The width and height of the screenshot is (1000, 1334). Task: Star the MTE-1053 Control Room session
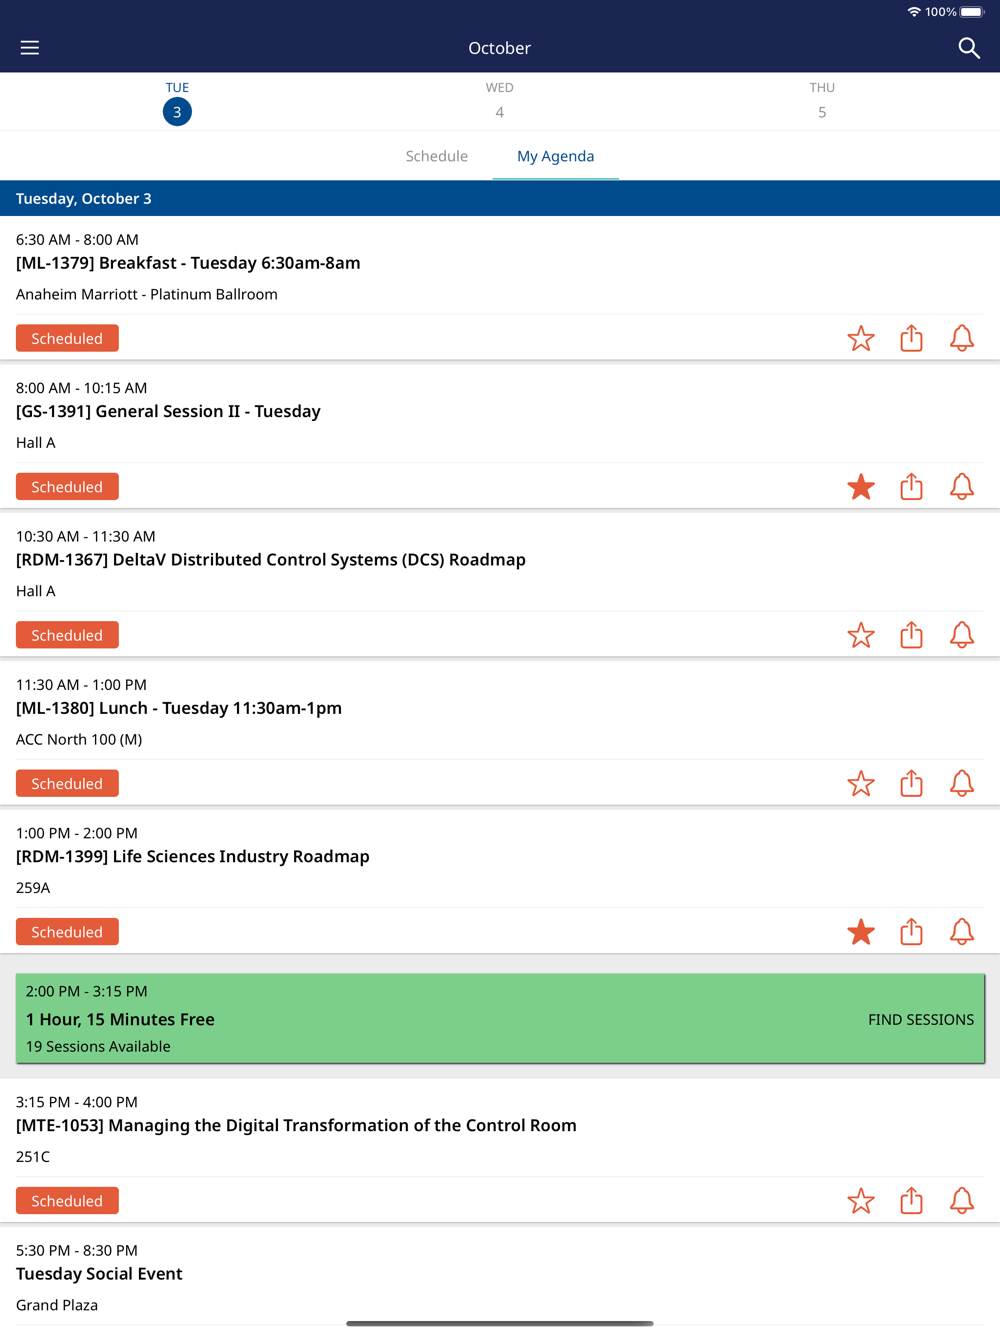(861, 1201)
